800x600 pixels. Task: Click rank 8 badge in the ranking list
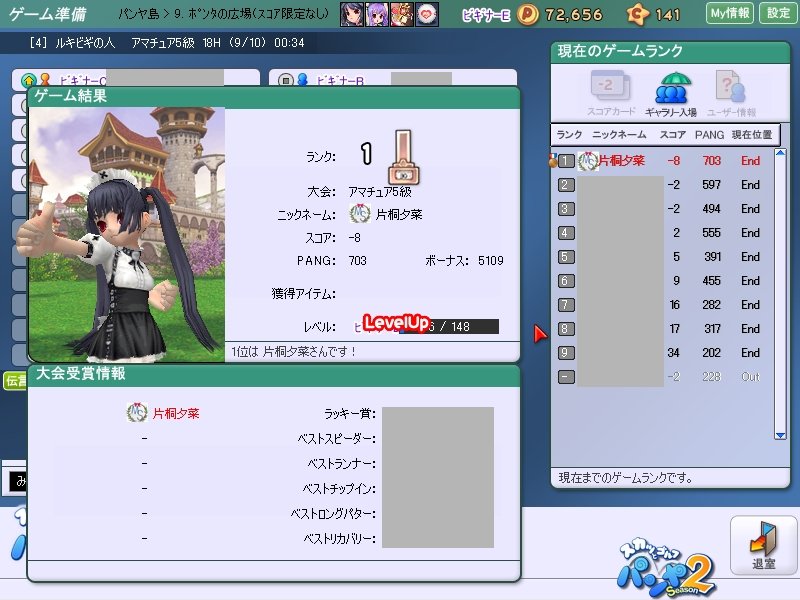coord(566,329)
